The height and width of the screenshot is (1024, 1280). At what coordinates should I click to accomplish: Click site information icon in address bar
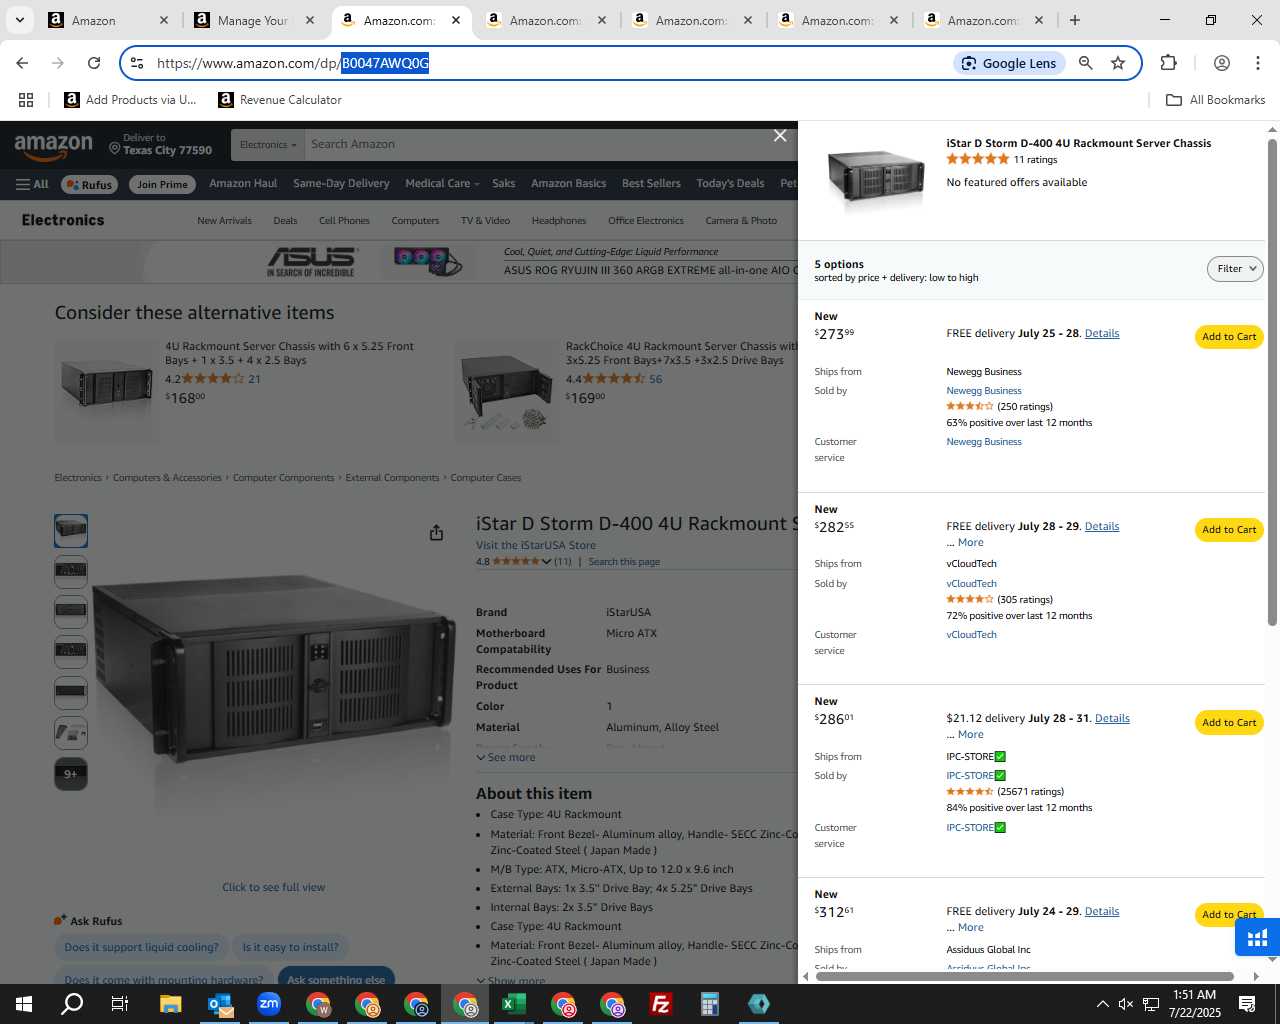click(x=137, y=63)
